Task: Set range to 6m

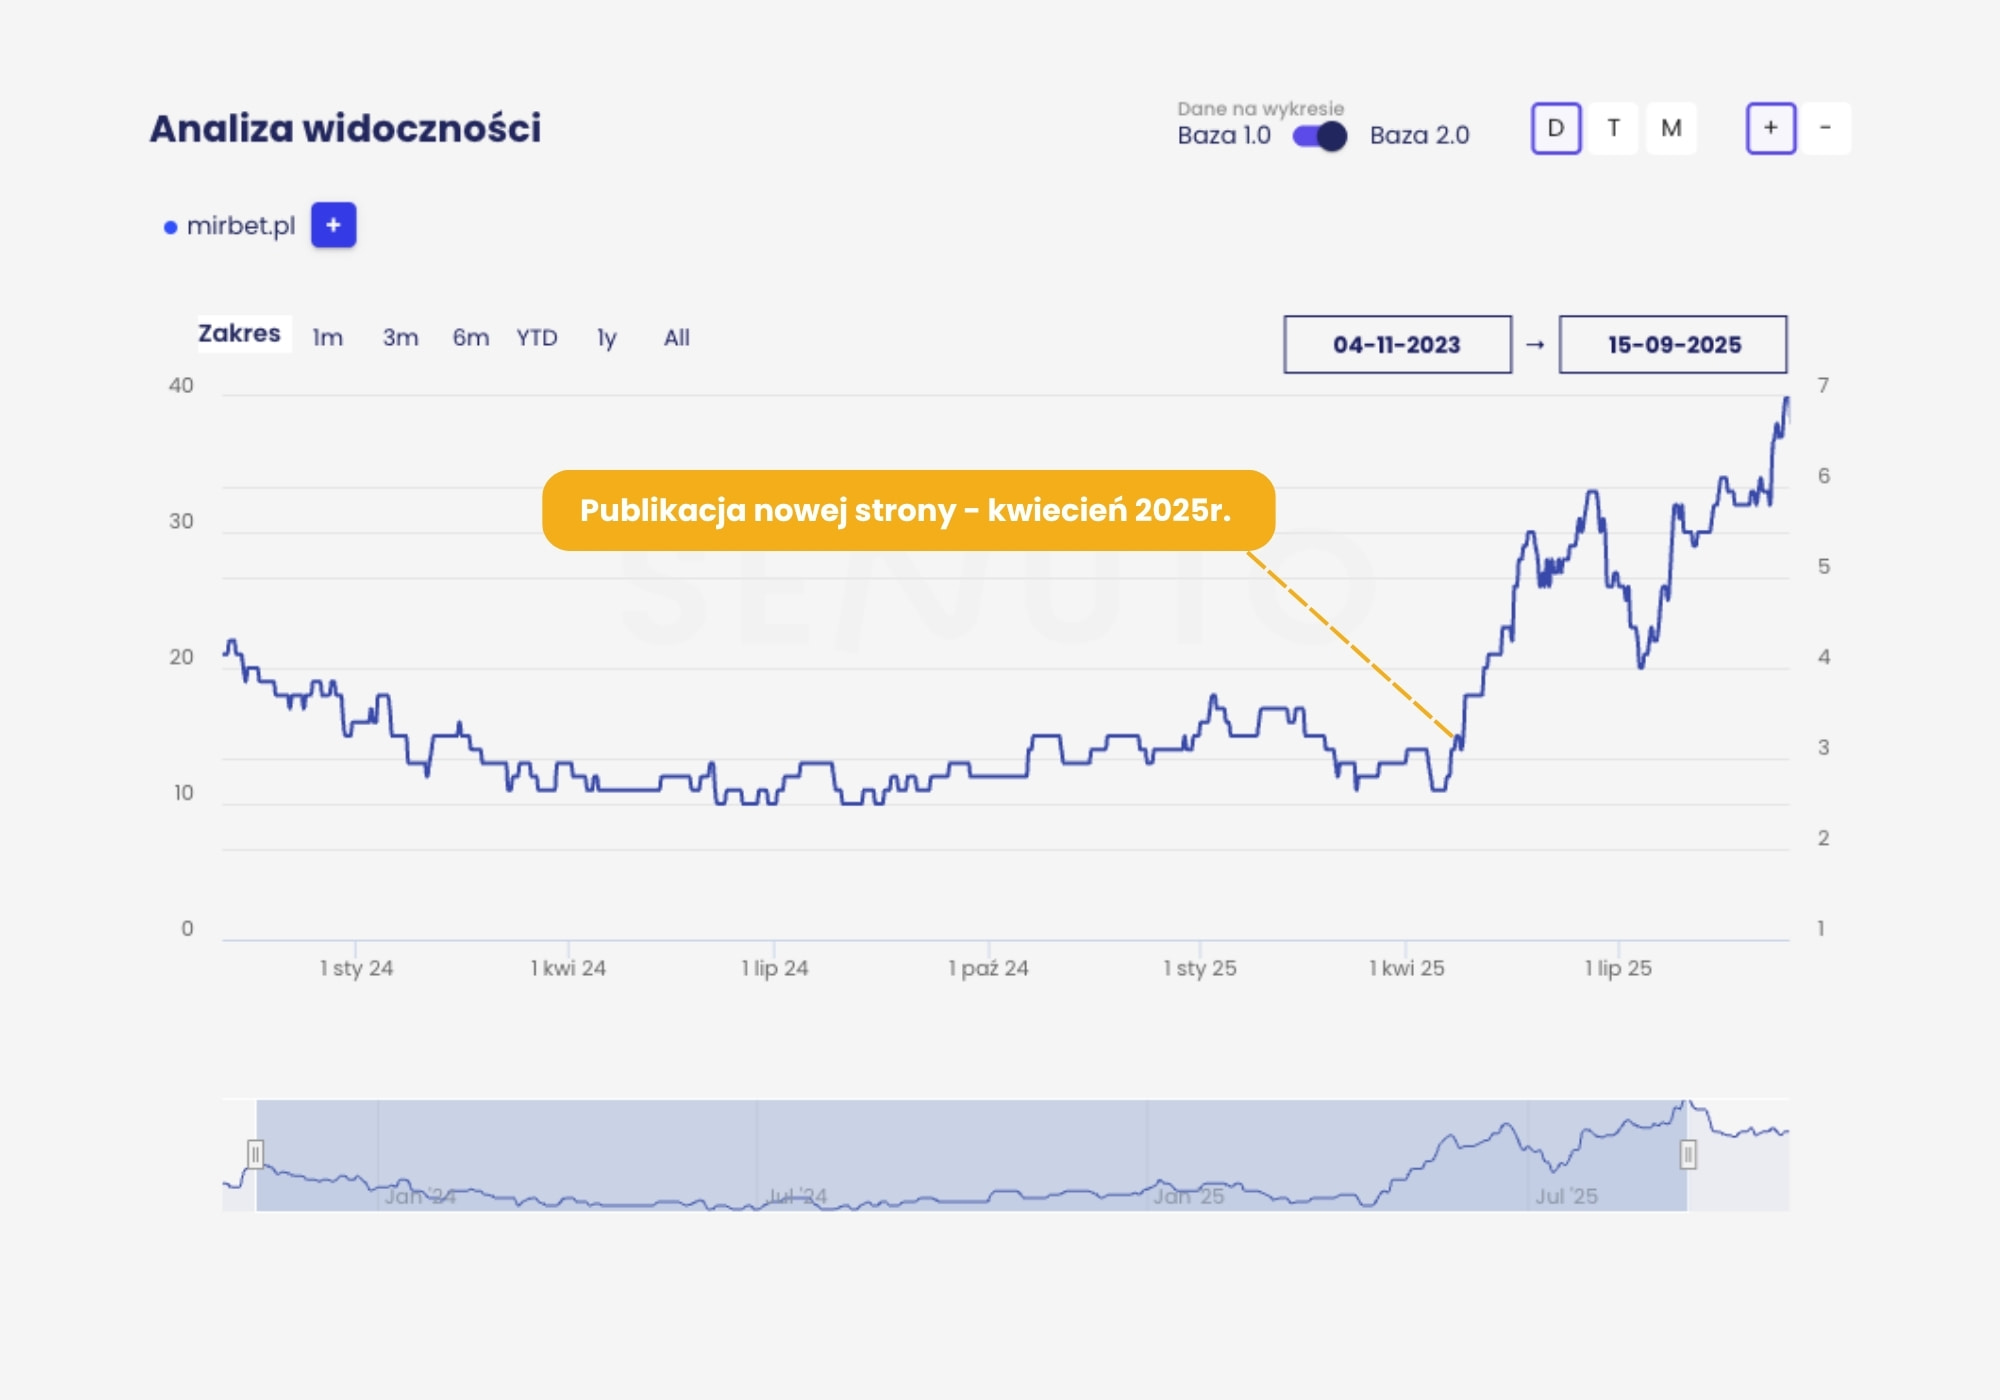Action: point(470,338)
